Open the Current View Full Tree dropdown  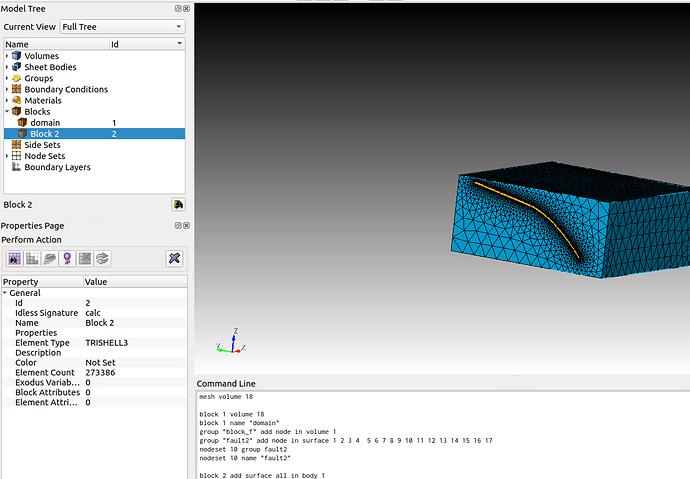(x=122, y=26)
